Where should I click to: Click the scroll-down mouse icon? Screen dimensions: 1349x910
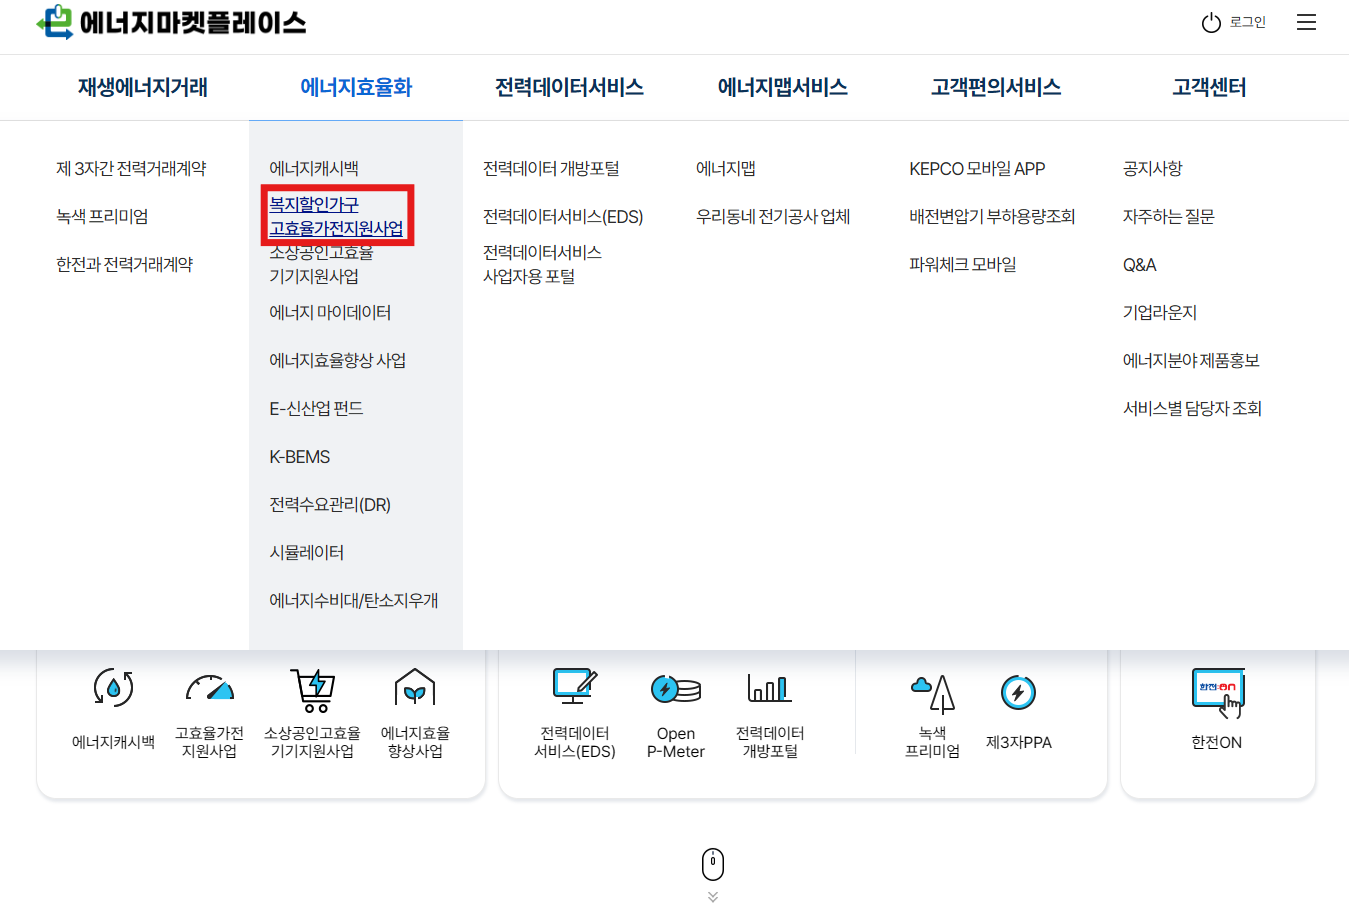[712, 864]
